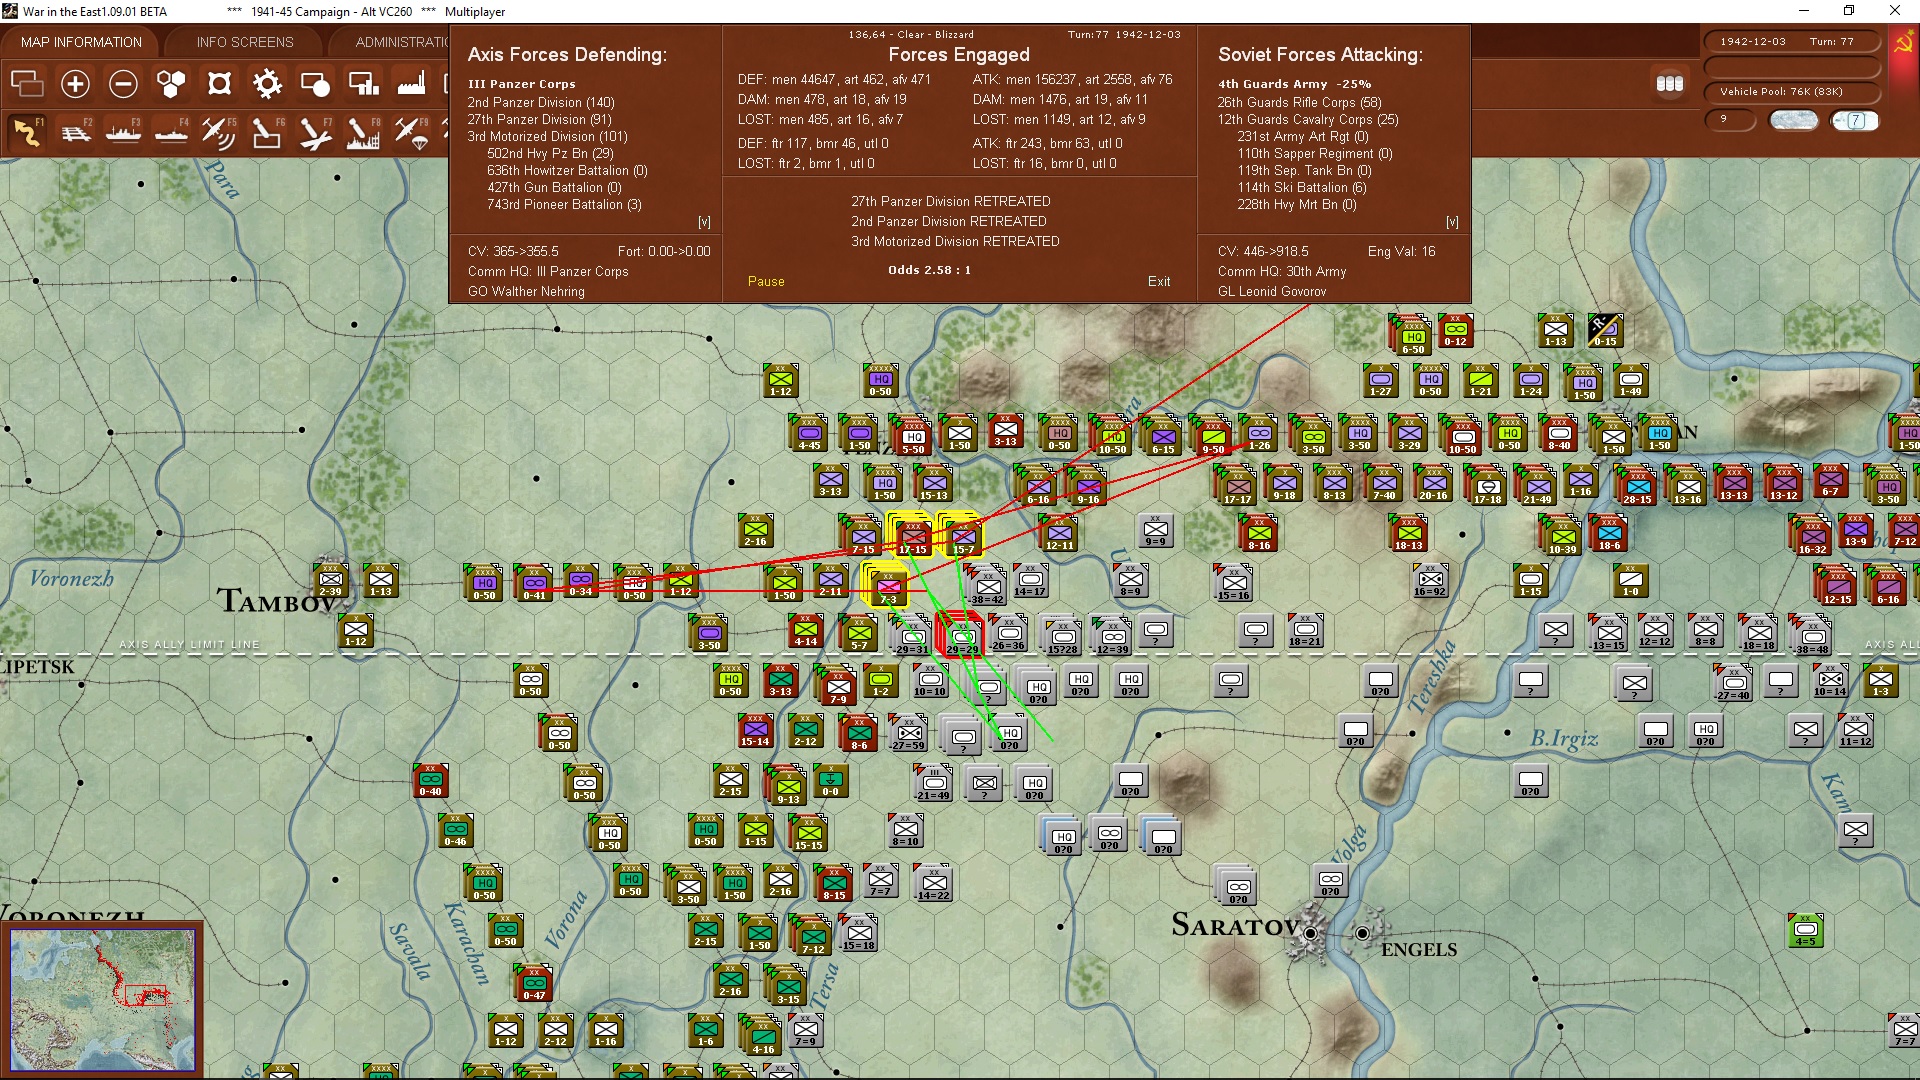This screenshot has width=1920, height=1080.
Task: Toggle the gear preferences icon
Action: pos(267,84)
